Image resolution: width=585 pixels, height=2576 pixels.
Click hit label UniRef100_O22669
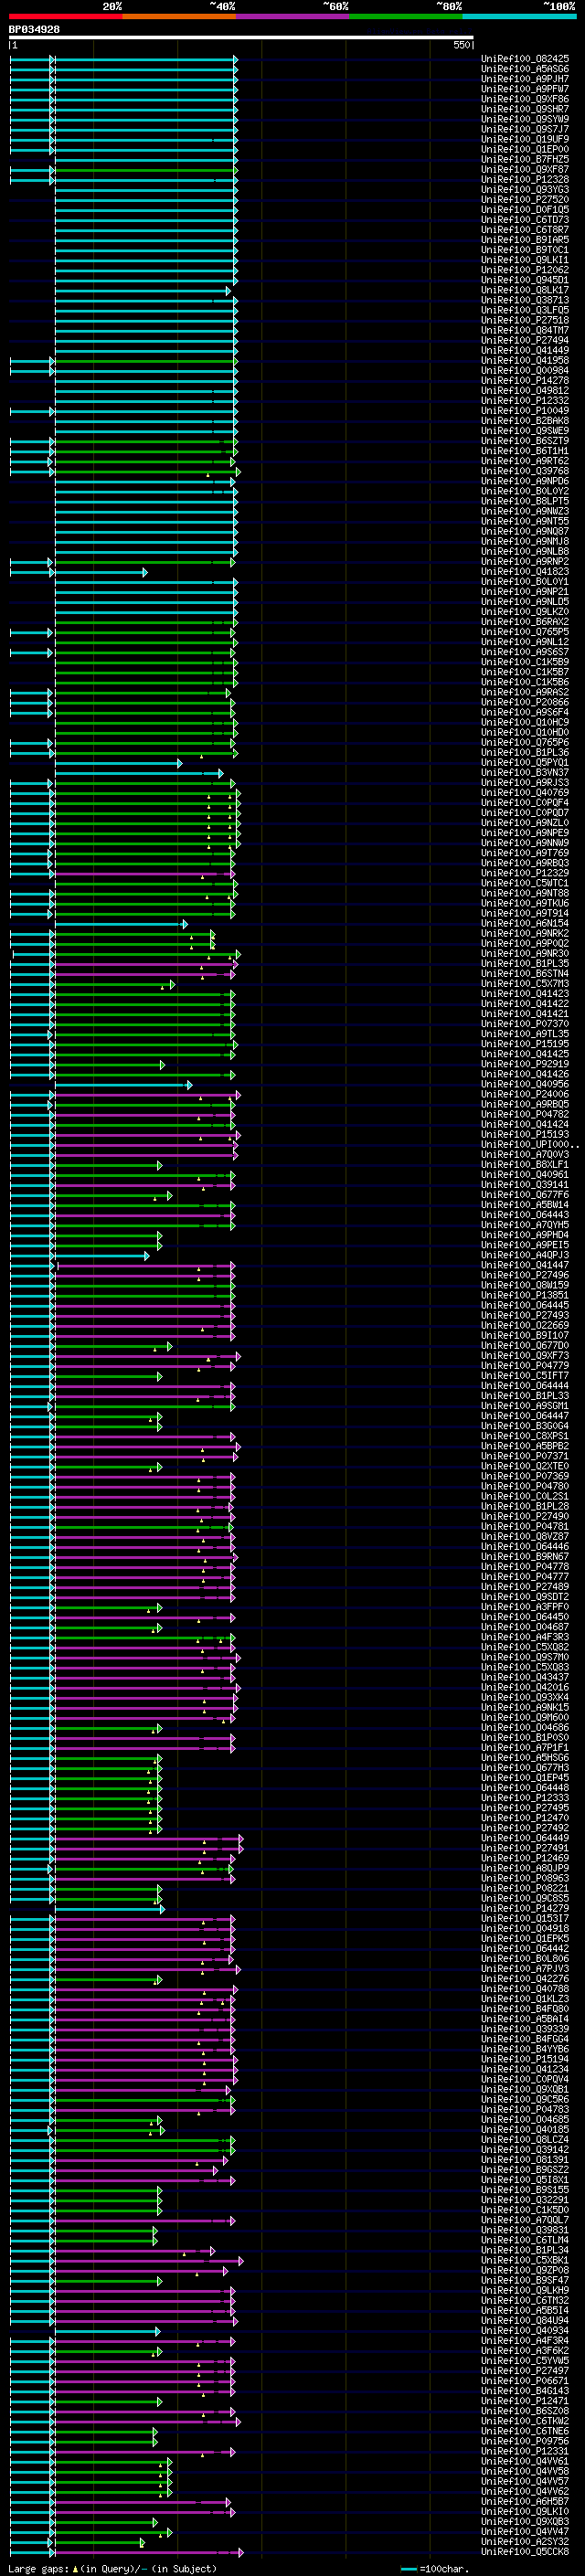(x=525, y=1325)
